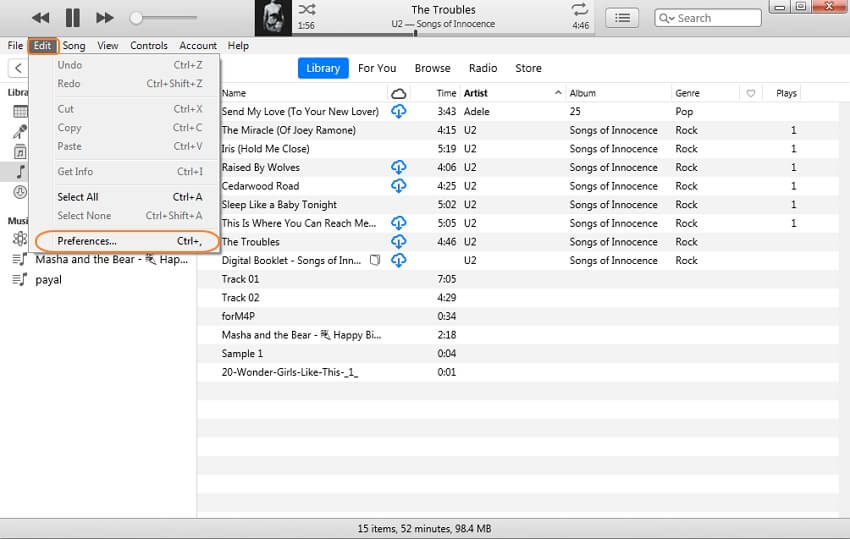850x539 pixels.
Task: Open the Controls menu
Action: 149,46
